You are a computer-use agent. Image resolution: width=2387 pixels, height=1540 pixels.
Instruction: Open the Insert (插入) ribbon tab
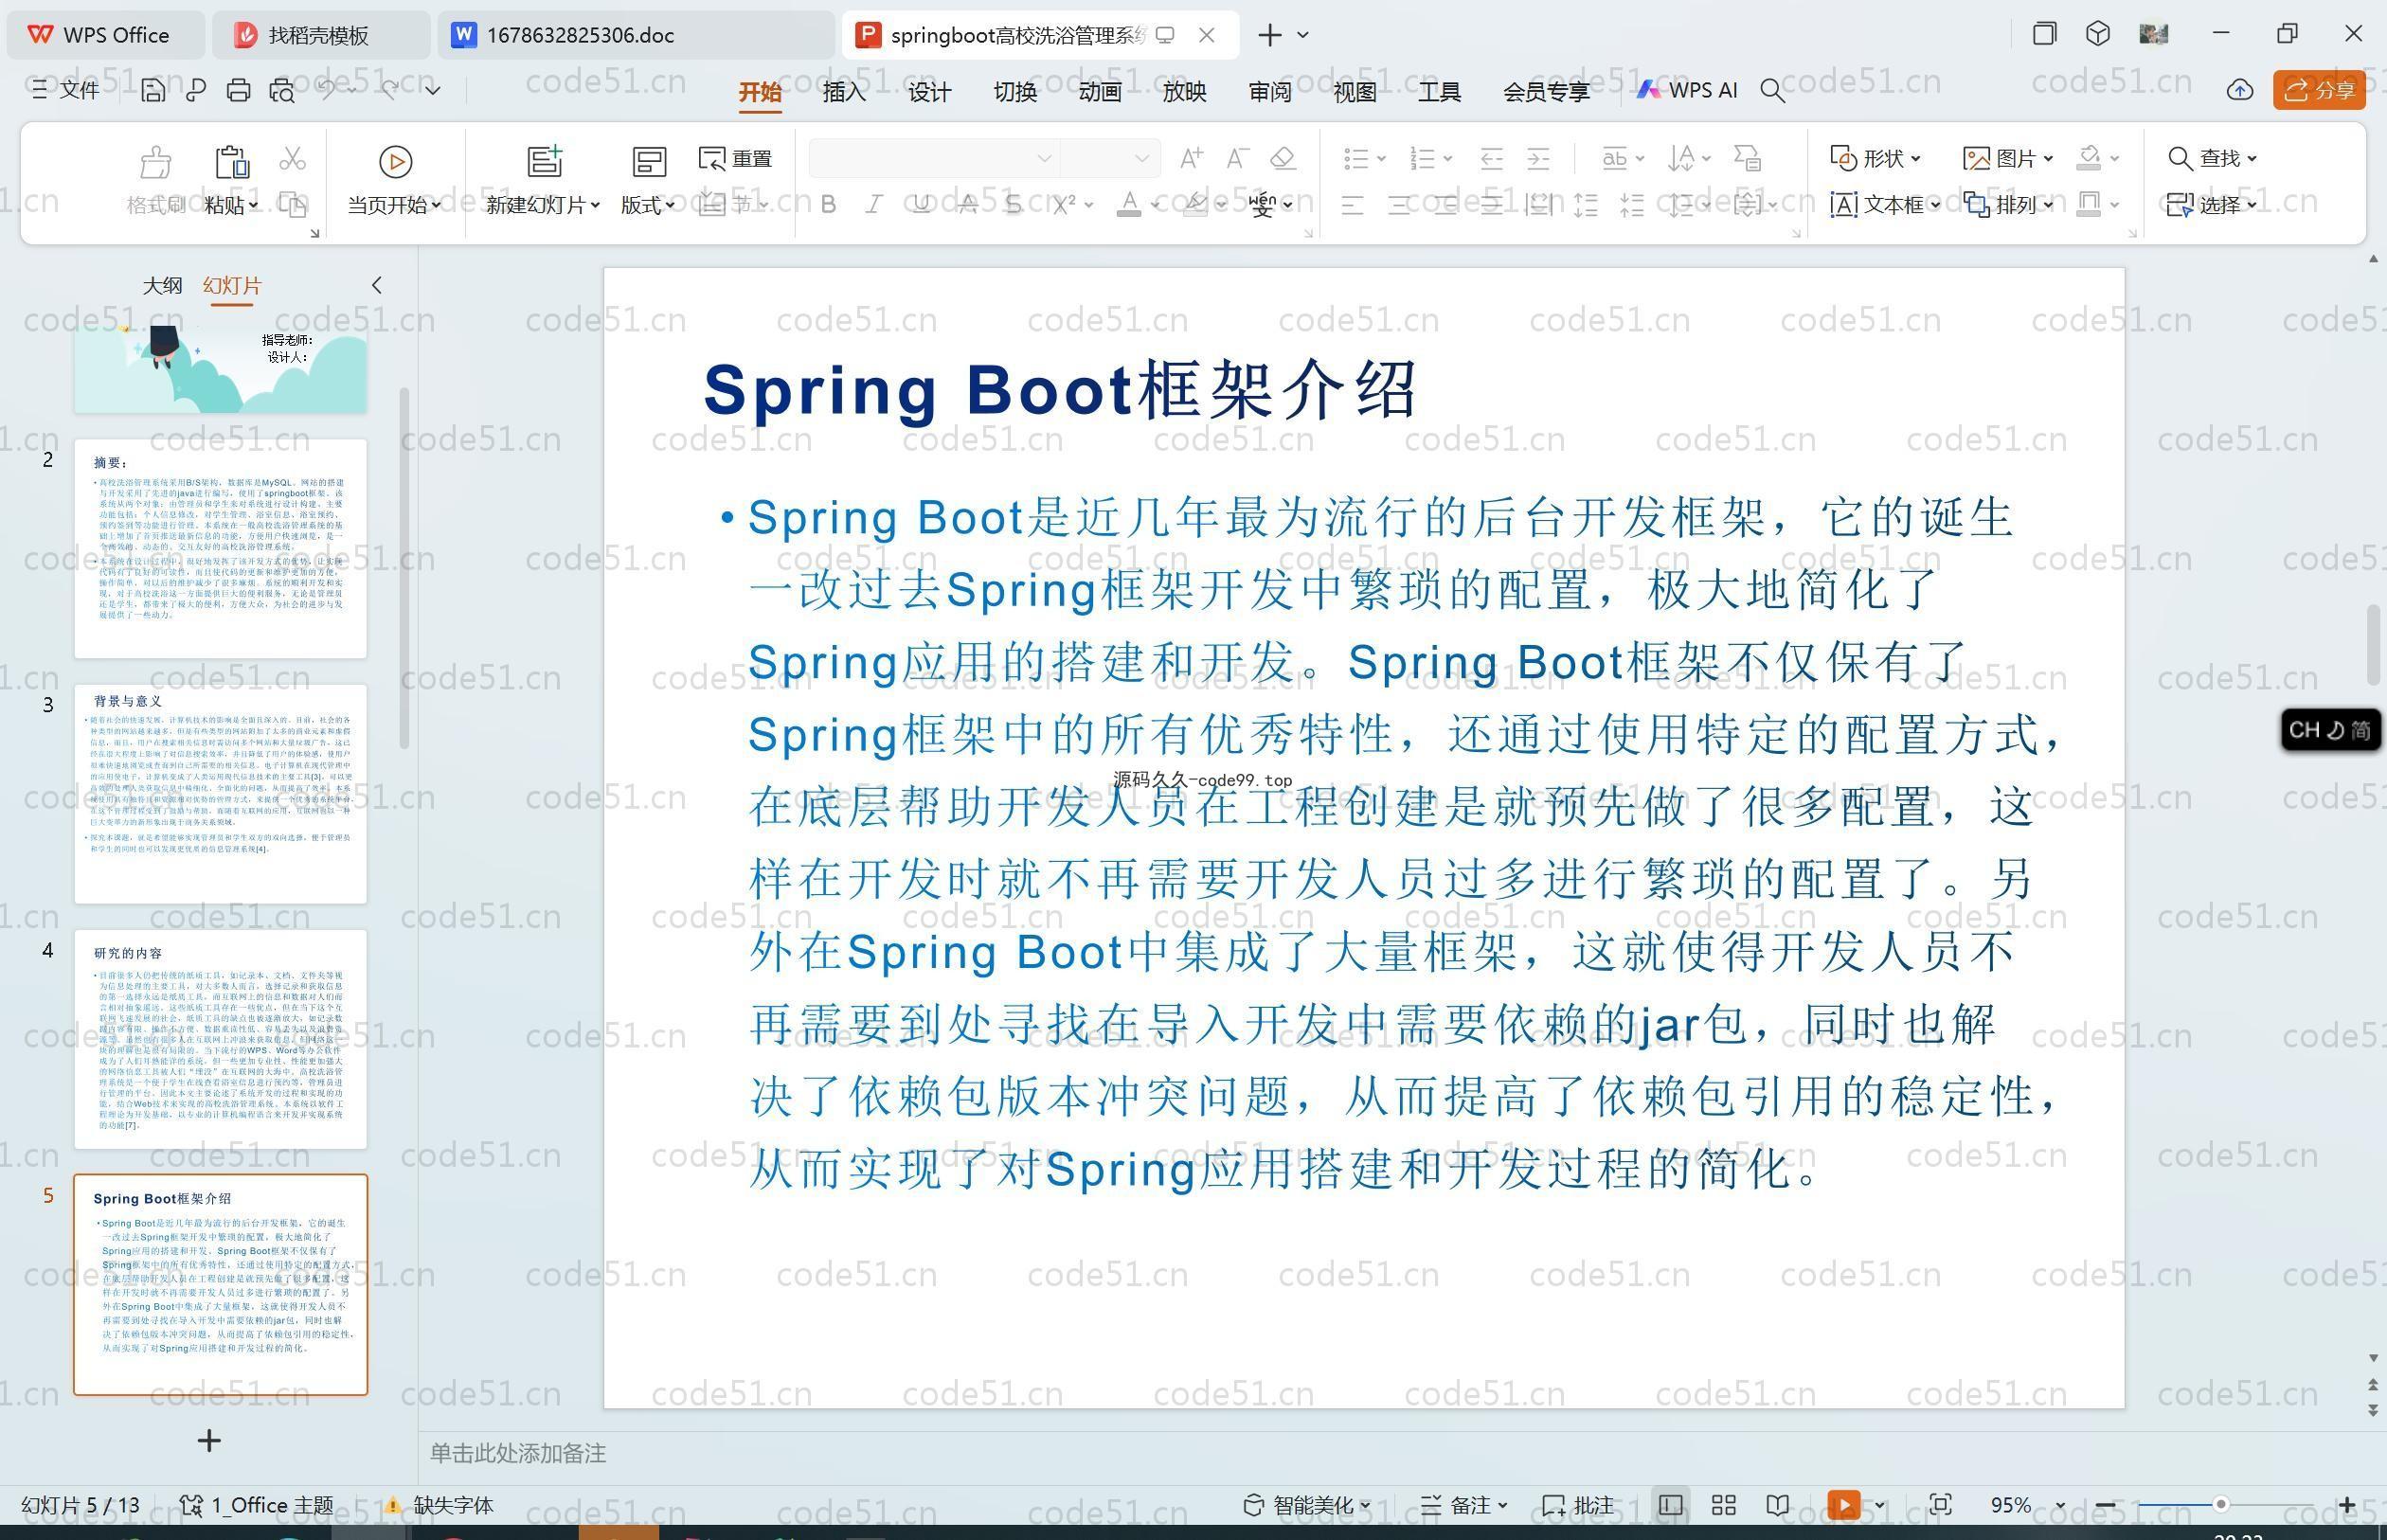tap(844, 92)
